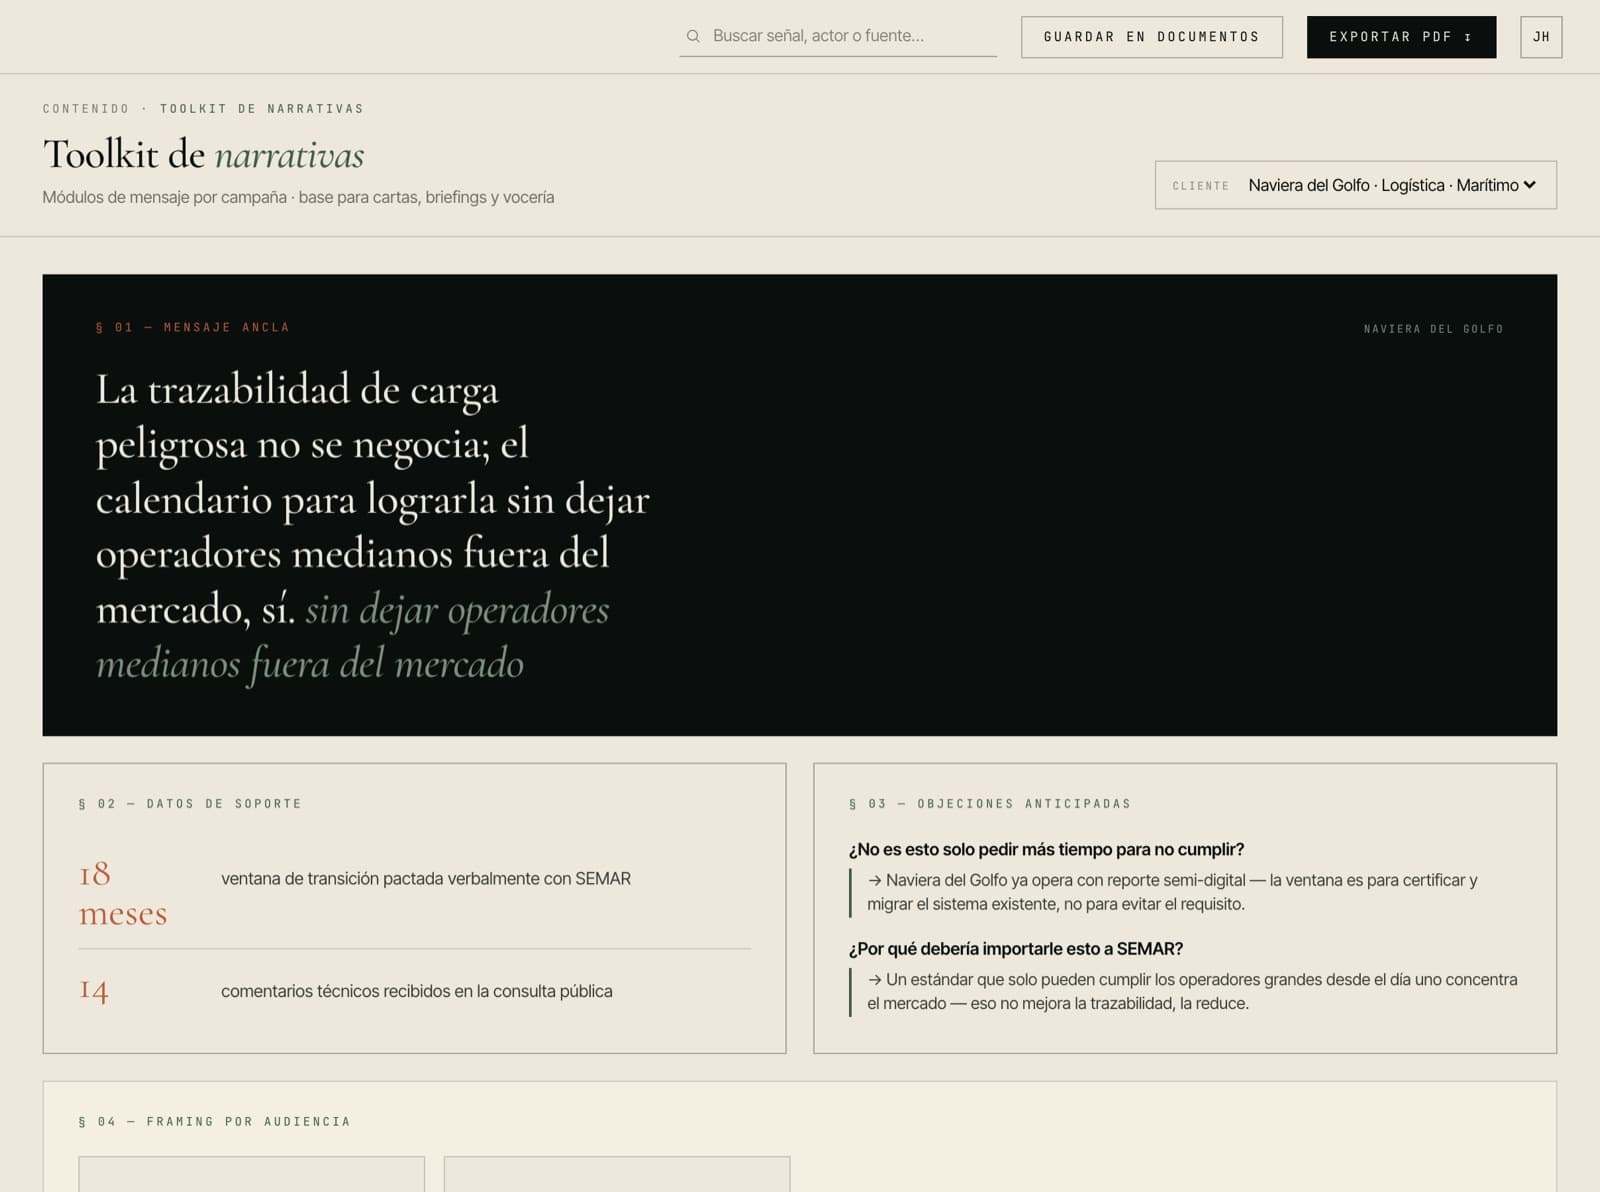
Task: Click the '§ 01 — Mensaje ancla' label
Action: click(x=192, y=327)
